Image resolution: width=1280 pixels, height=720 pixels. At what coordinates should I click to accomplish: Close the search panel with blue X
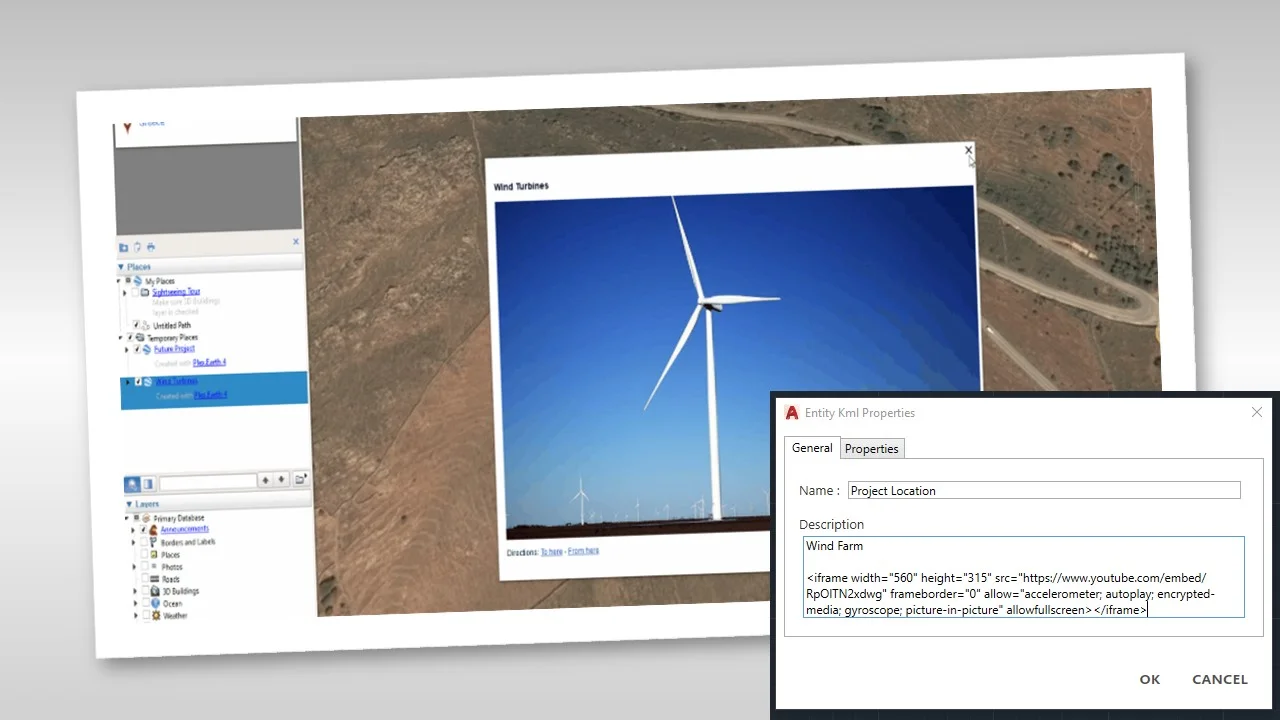pyautogui.click(x=296, y=241)
